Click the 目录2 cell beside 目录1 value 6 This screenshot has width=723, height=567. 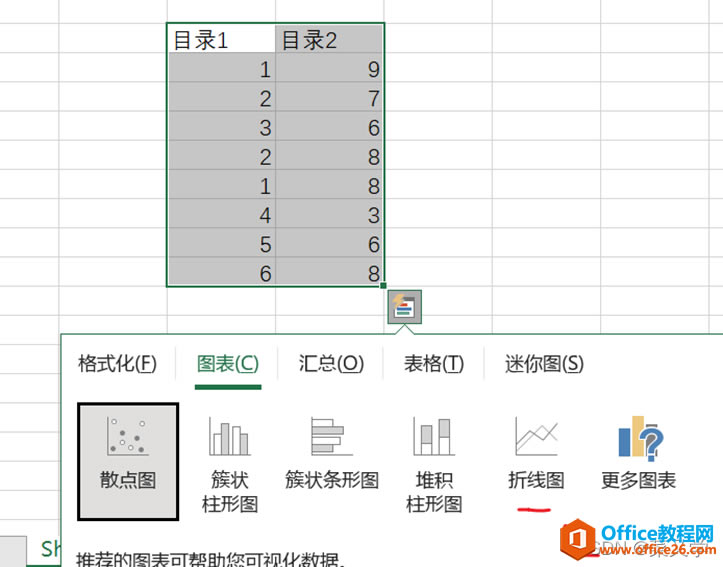coord(329,272)
